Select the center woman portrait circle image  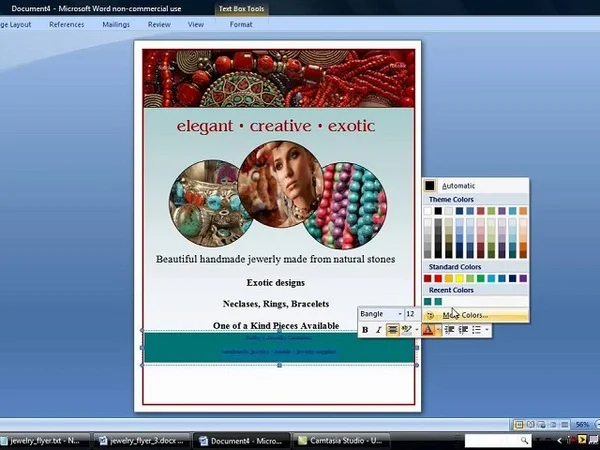click(x=281, y=184)
